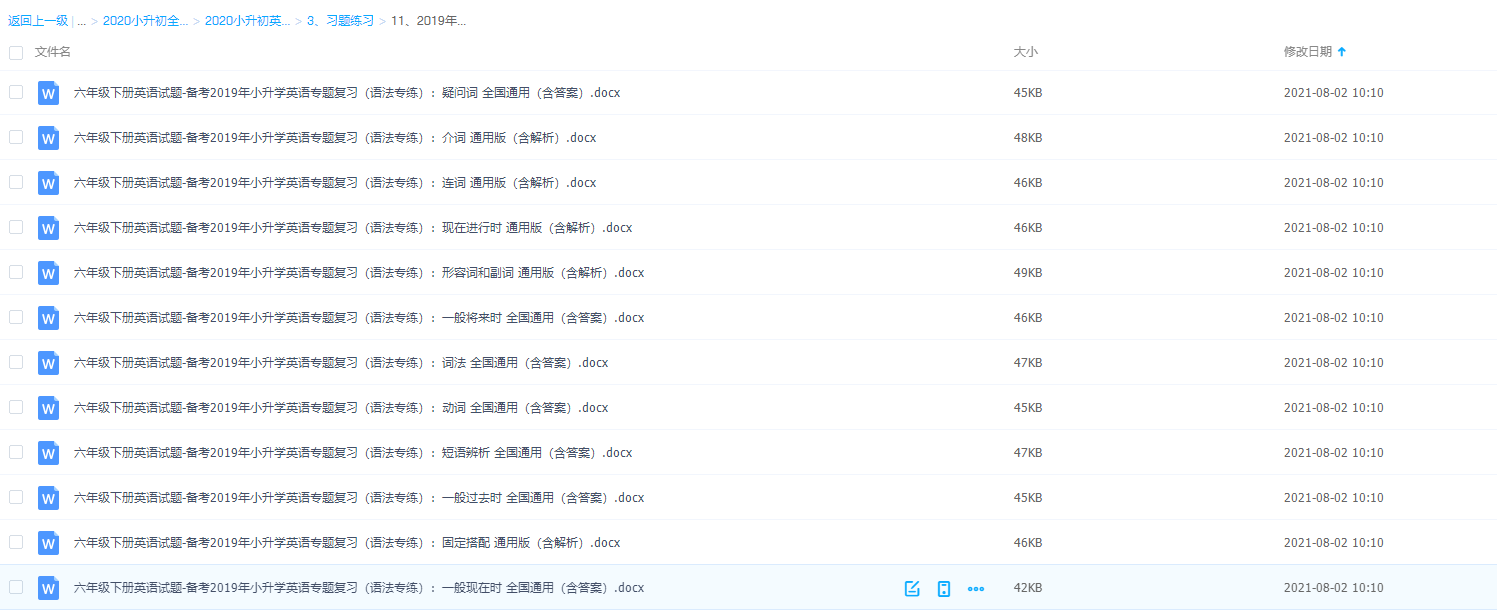Click the phone icon on 一般现在时 row
1497x616 pixels.
943,588
